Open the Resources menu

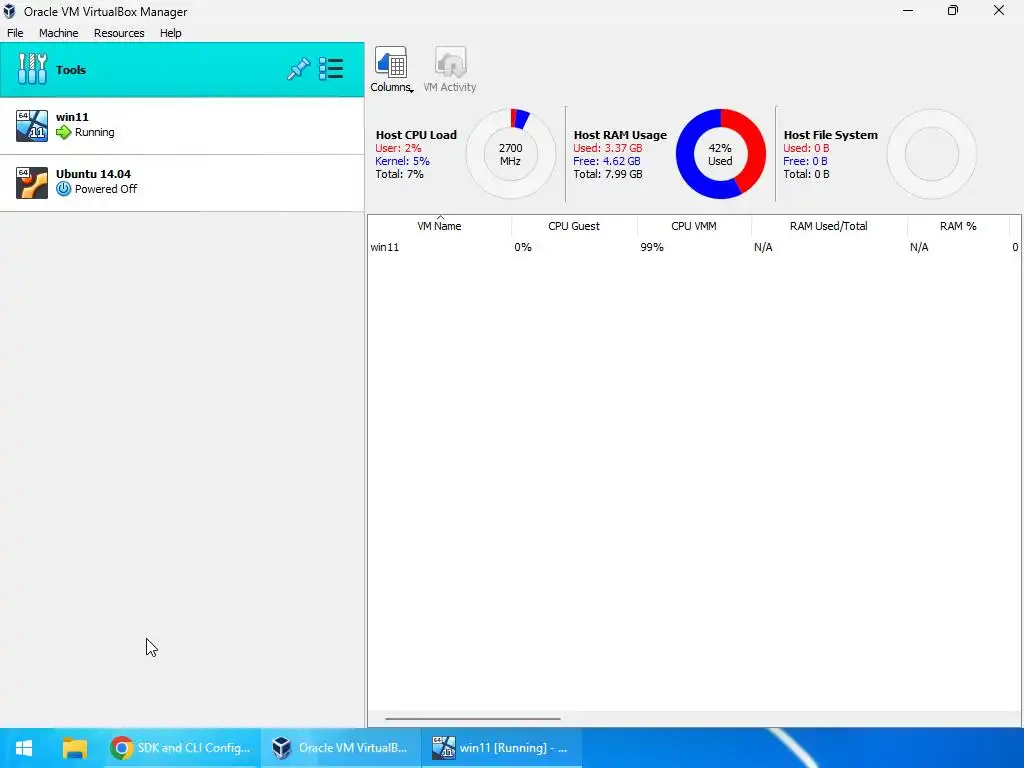tap(119, 33)
